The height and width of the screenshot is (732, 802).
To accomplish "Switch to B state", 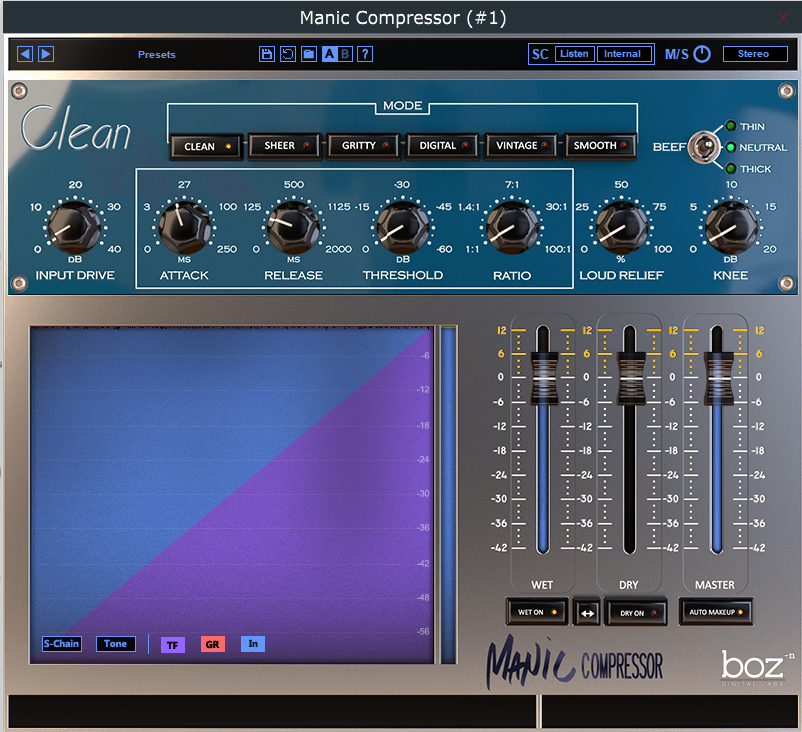I will (x=345, y=54).
